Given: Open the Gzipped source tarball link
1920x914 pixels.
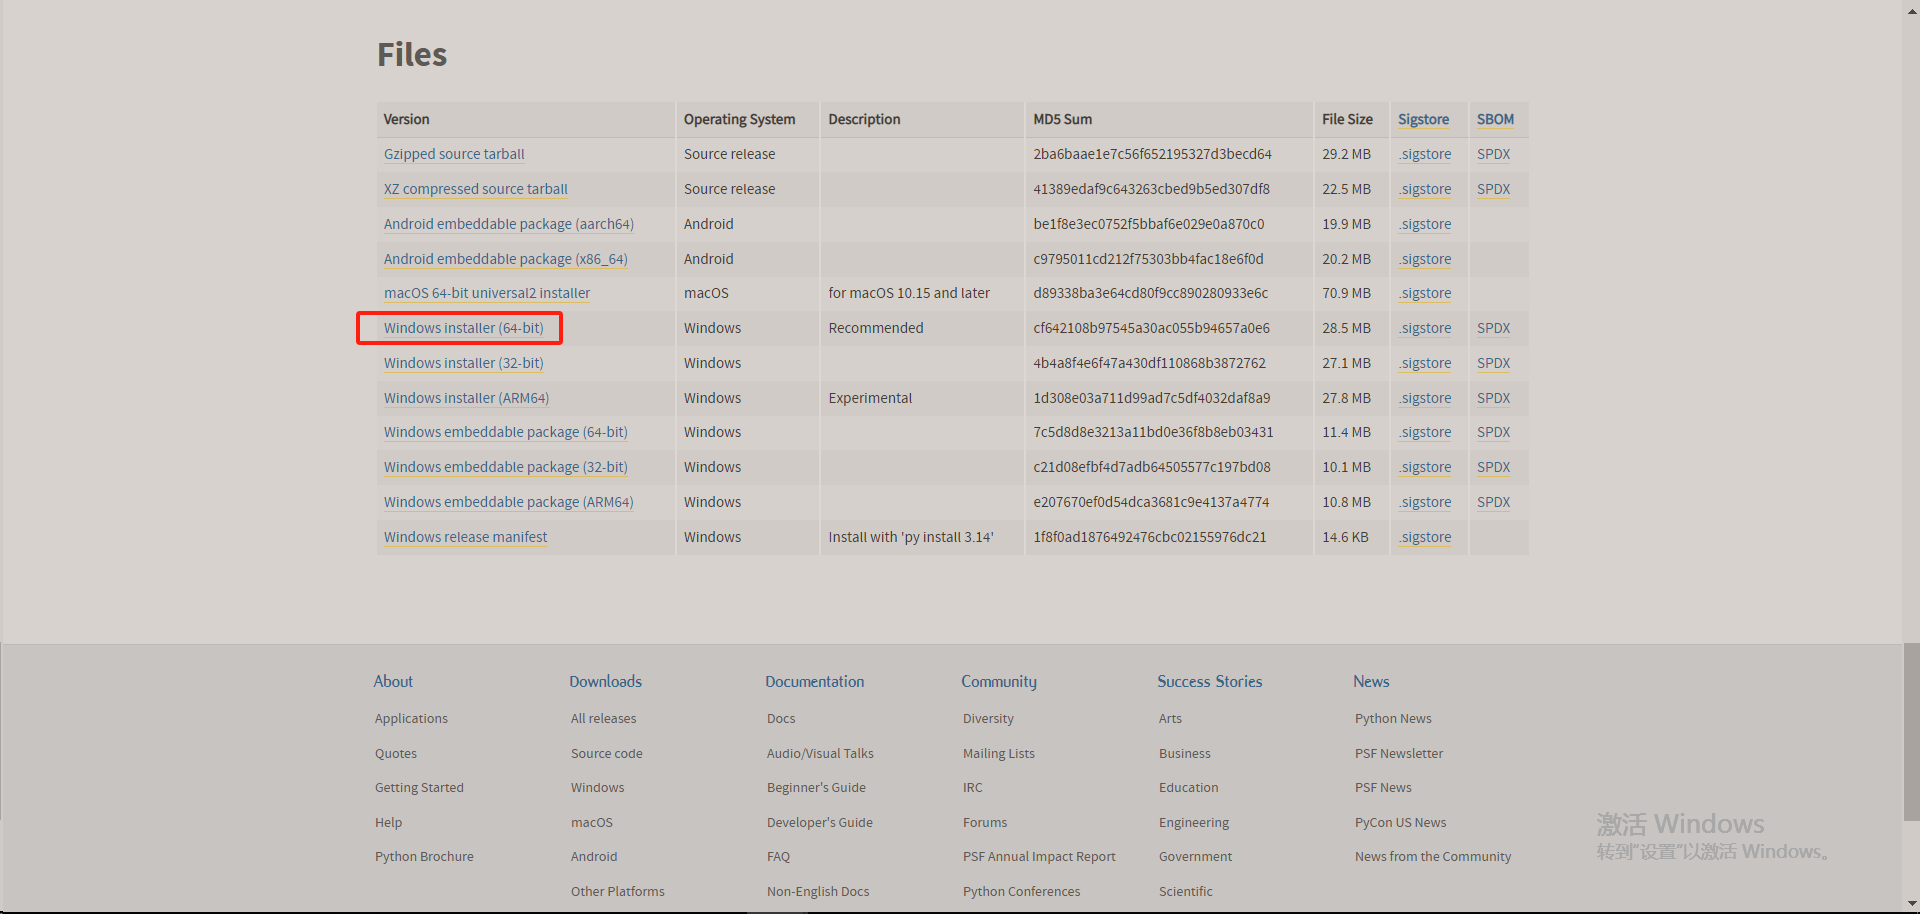Looking at the screenshot, I should tap(453, 154).
